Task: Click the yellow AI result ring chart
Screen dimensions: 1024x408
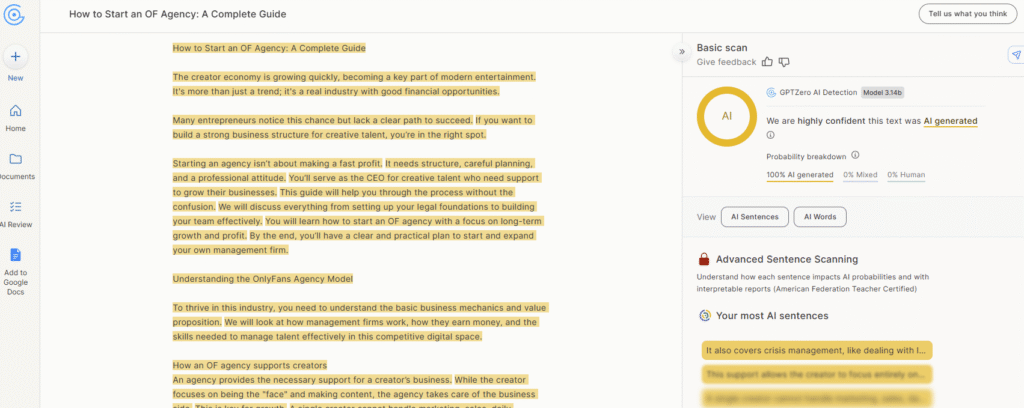Action: [x=727, y=116]
